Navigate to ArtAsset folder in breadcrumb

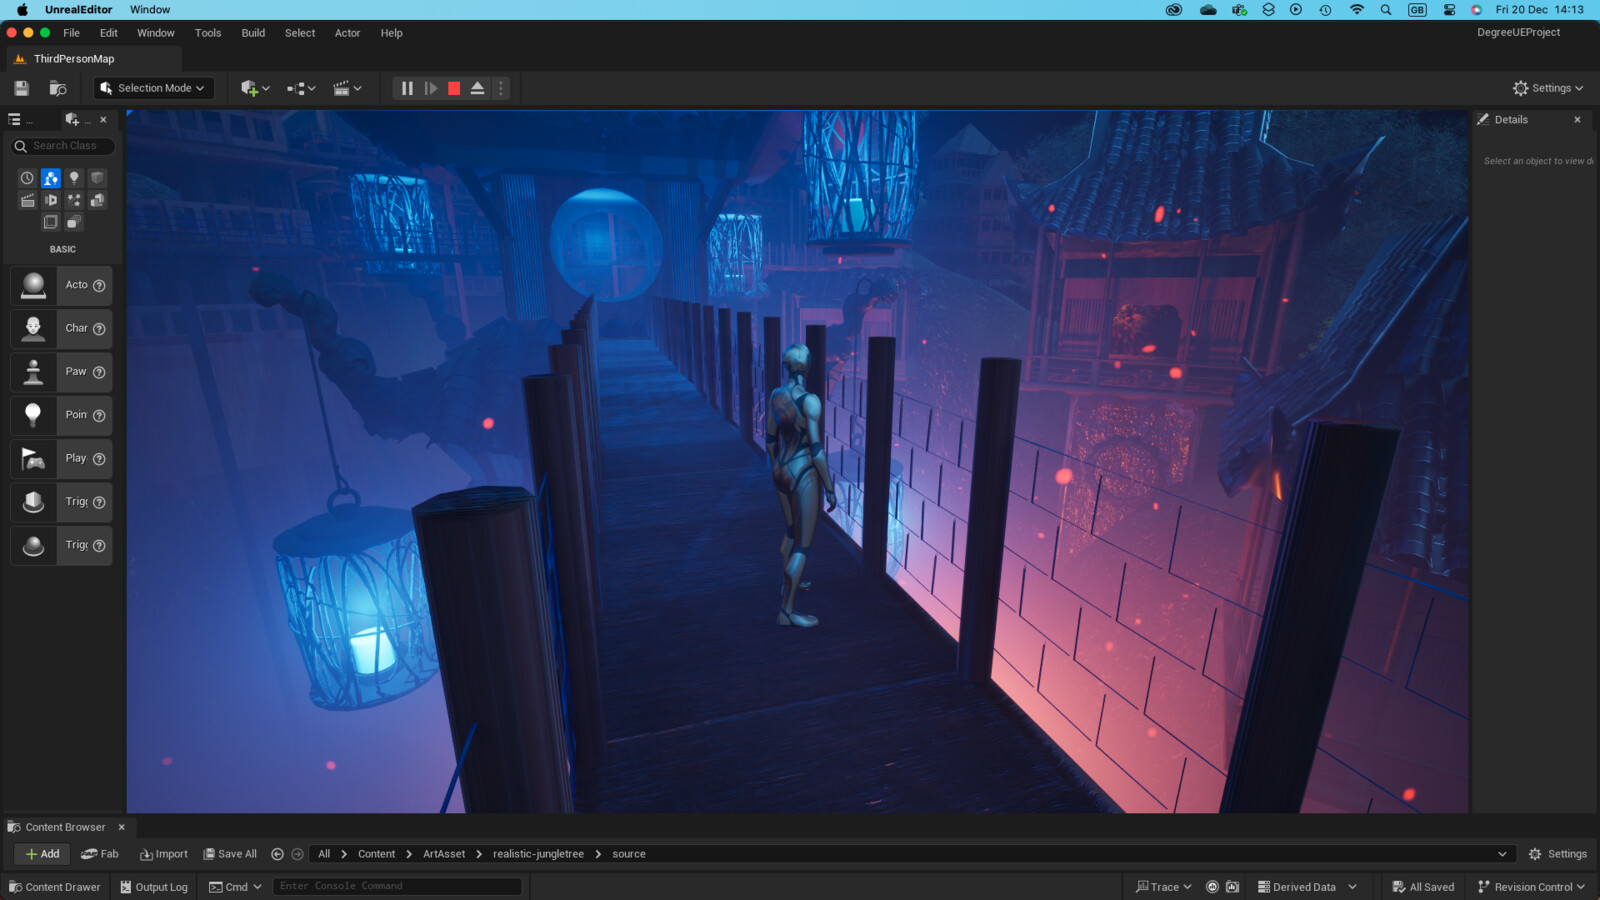pos(444,854)
